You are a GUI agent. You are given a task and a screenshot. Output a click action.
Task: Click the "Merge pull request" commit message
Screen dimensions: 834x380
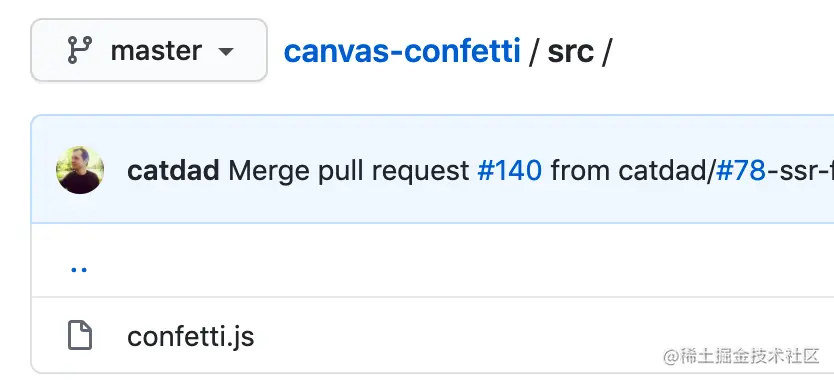pyautogui.click(x=348, y=171)
